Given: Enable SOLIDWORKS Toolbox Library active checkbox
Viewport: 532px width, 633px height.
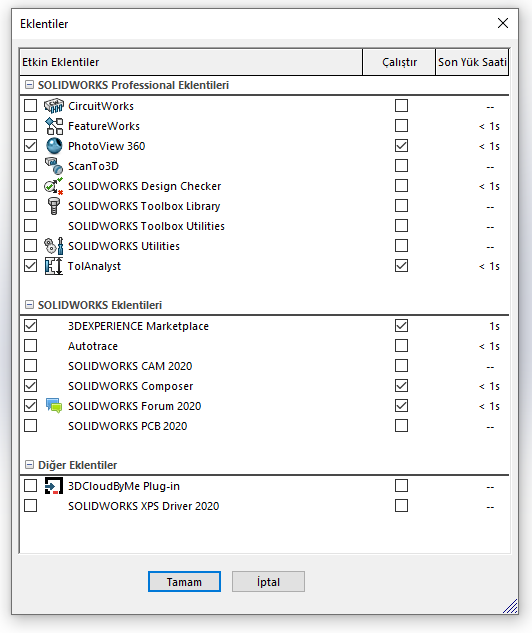Looking at the screenshot, I should pos(31,206).
